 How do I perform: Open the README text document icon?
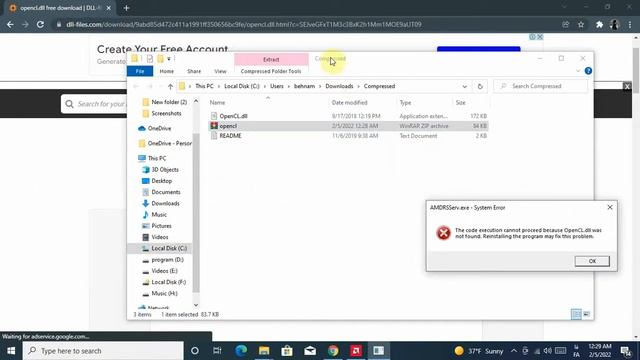(214, 136)
